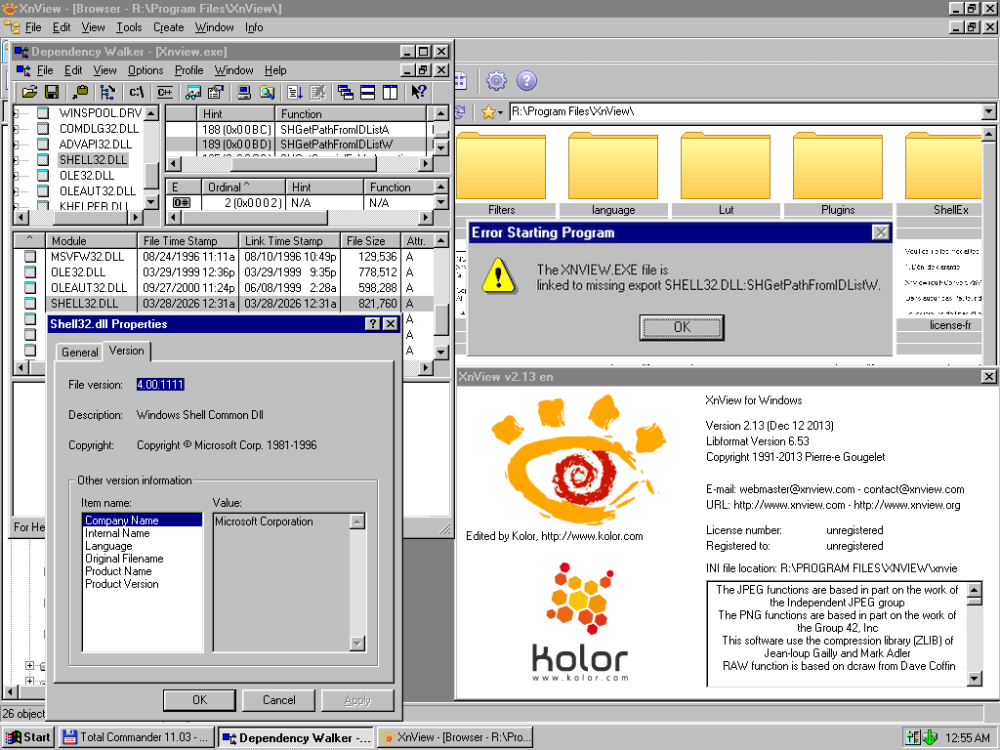The width and height of the screenshot is (1000, 750).
Task: Open XnView settings gear icon
Action: (x=496, y=81)
